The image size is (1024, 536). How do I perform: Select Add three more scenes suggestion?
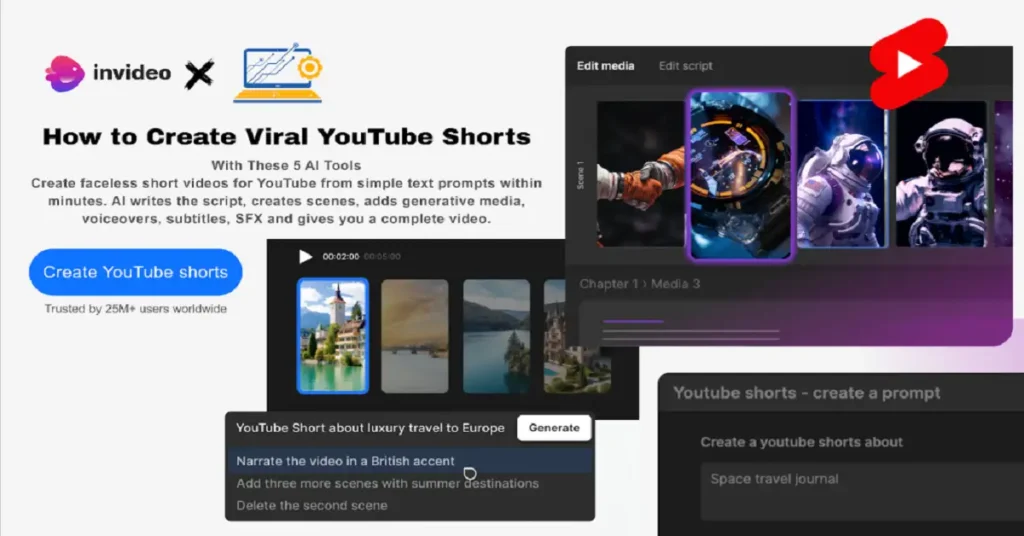[x=387, y=483]
